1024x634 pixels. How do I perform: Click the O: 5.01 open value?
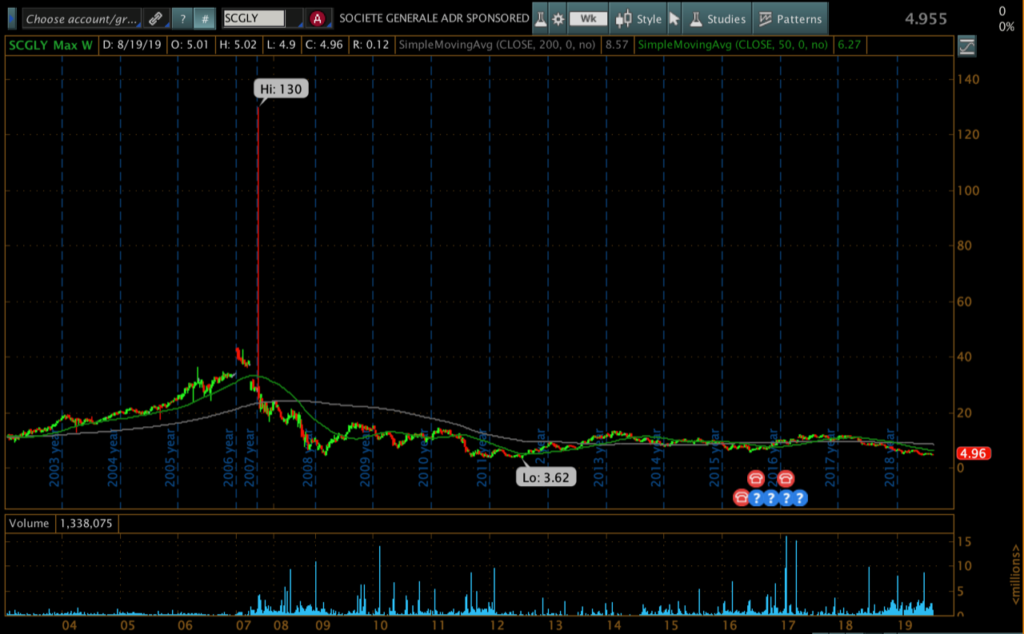tap(190, 45)
